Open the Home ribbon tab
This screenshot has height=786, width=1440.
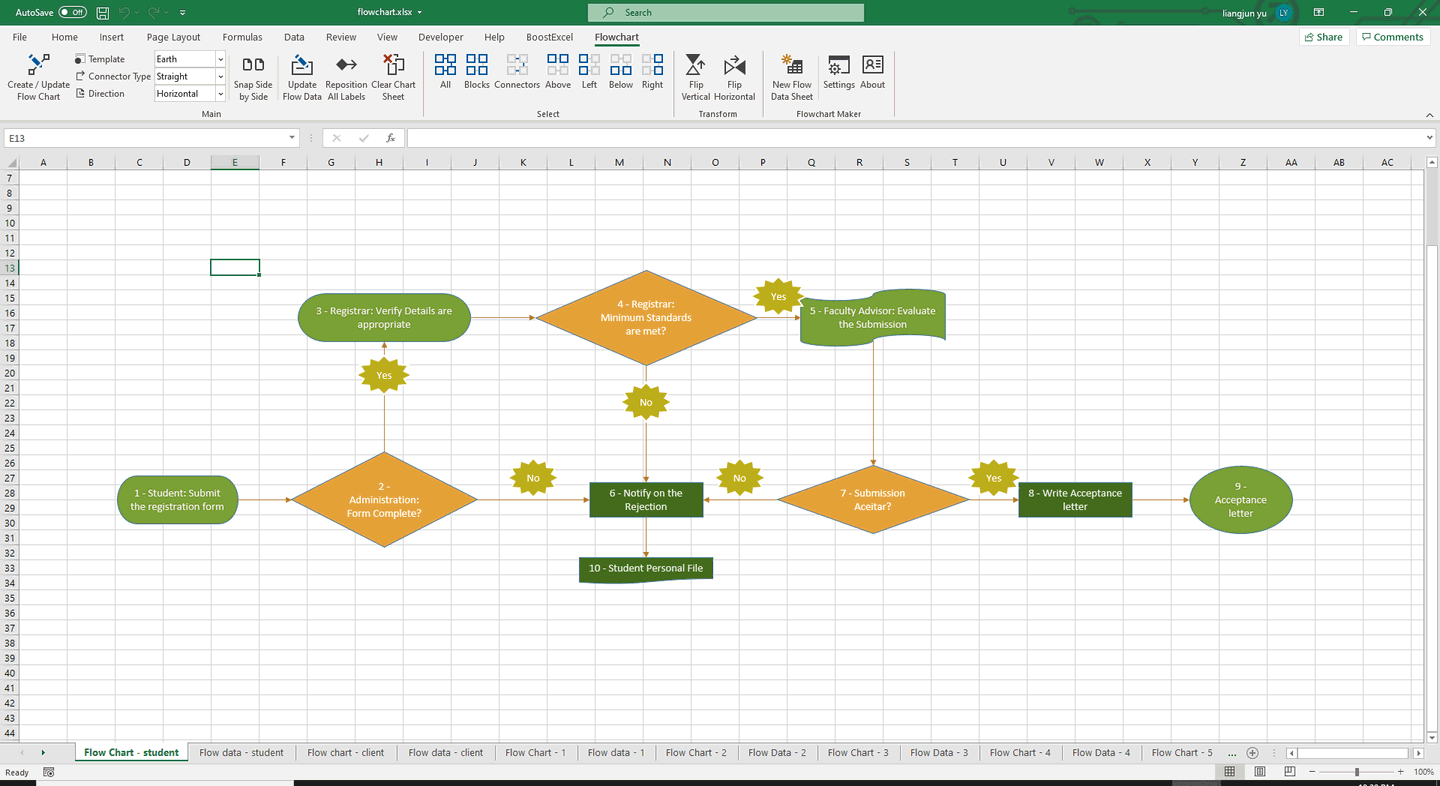tap(64, 37)
